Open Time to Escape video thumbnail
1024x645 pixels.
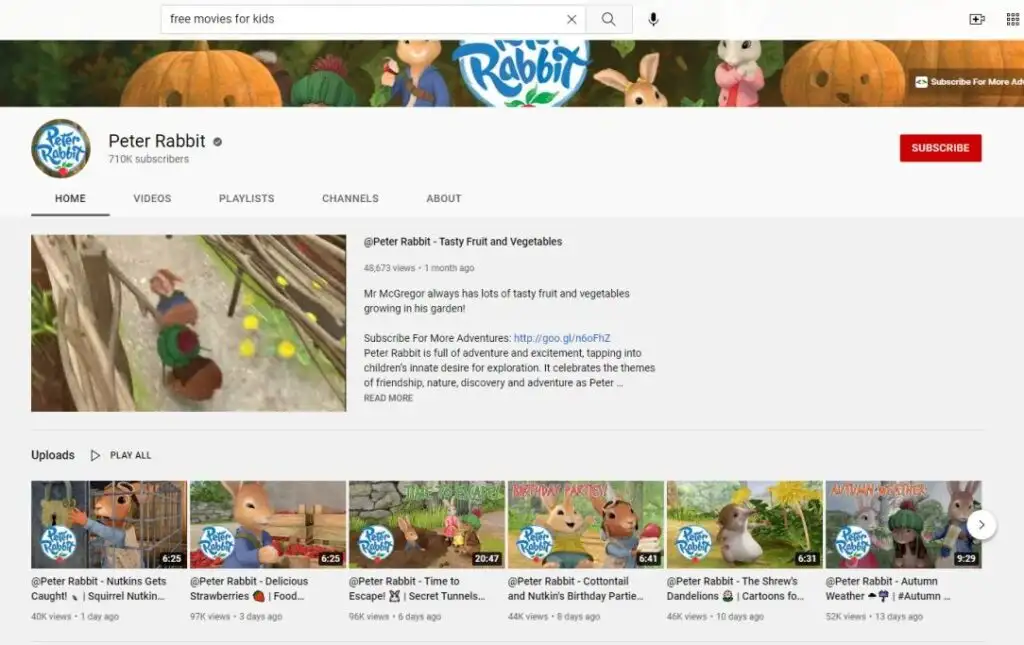[426, 524]
